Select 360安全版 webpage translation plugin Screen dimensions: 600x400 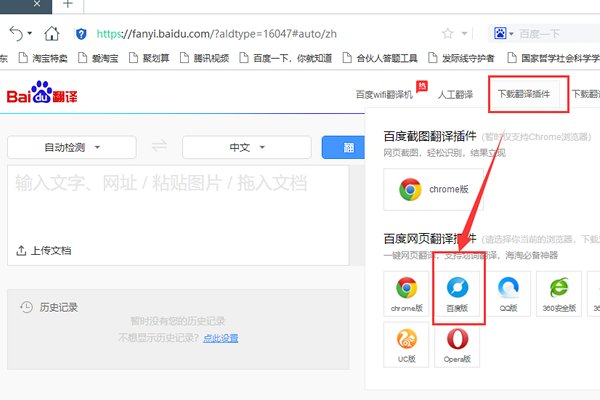[559, 294]
